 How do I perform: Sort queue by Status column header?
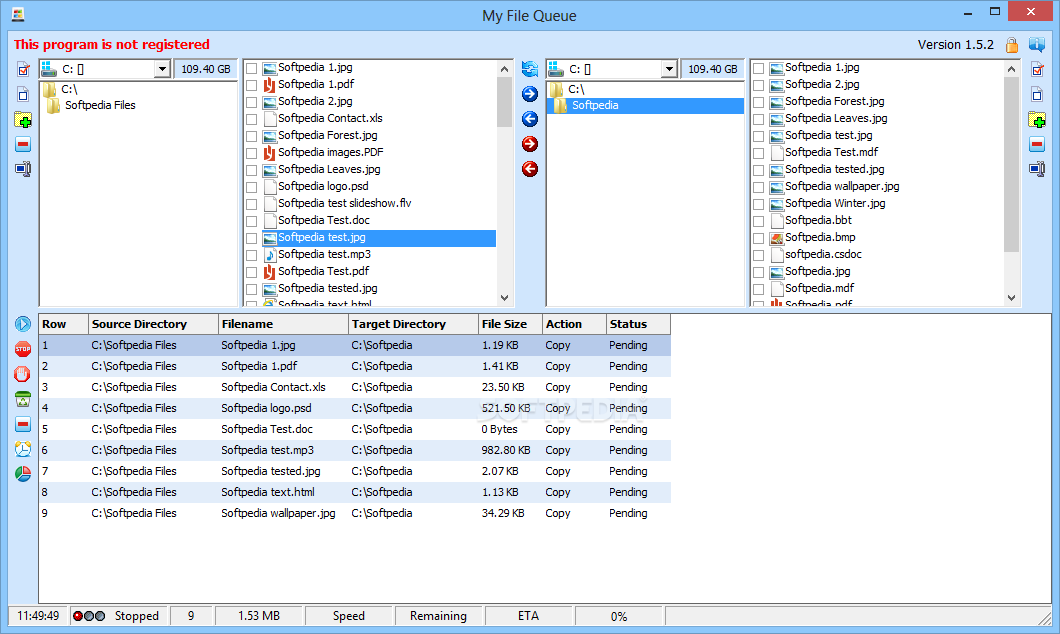(638, 324)
